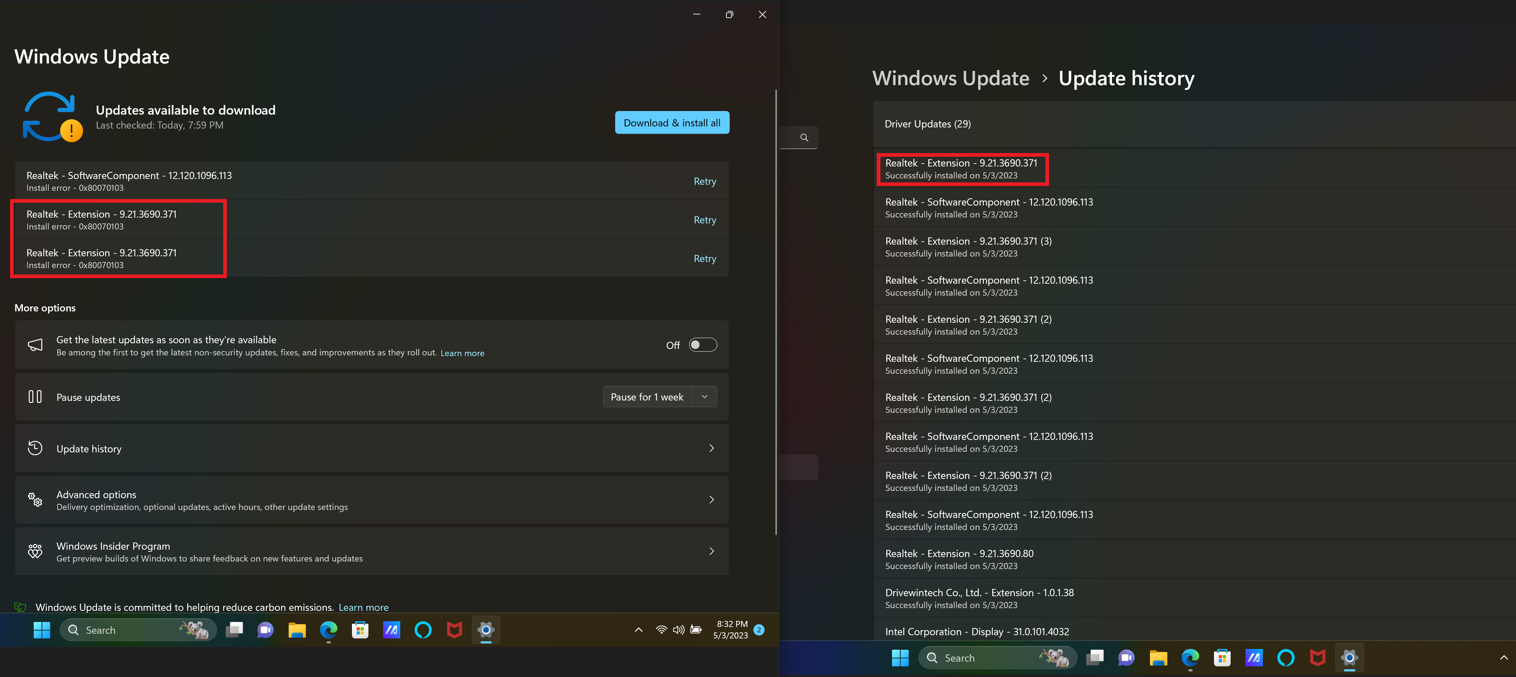Open Start menu in left window's taskbar
The image size is (1516, 677).
42,630
